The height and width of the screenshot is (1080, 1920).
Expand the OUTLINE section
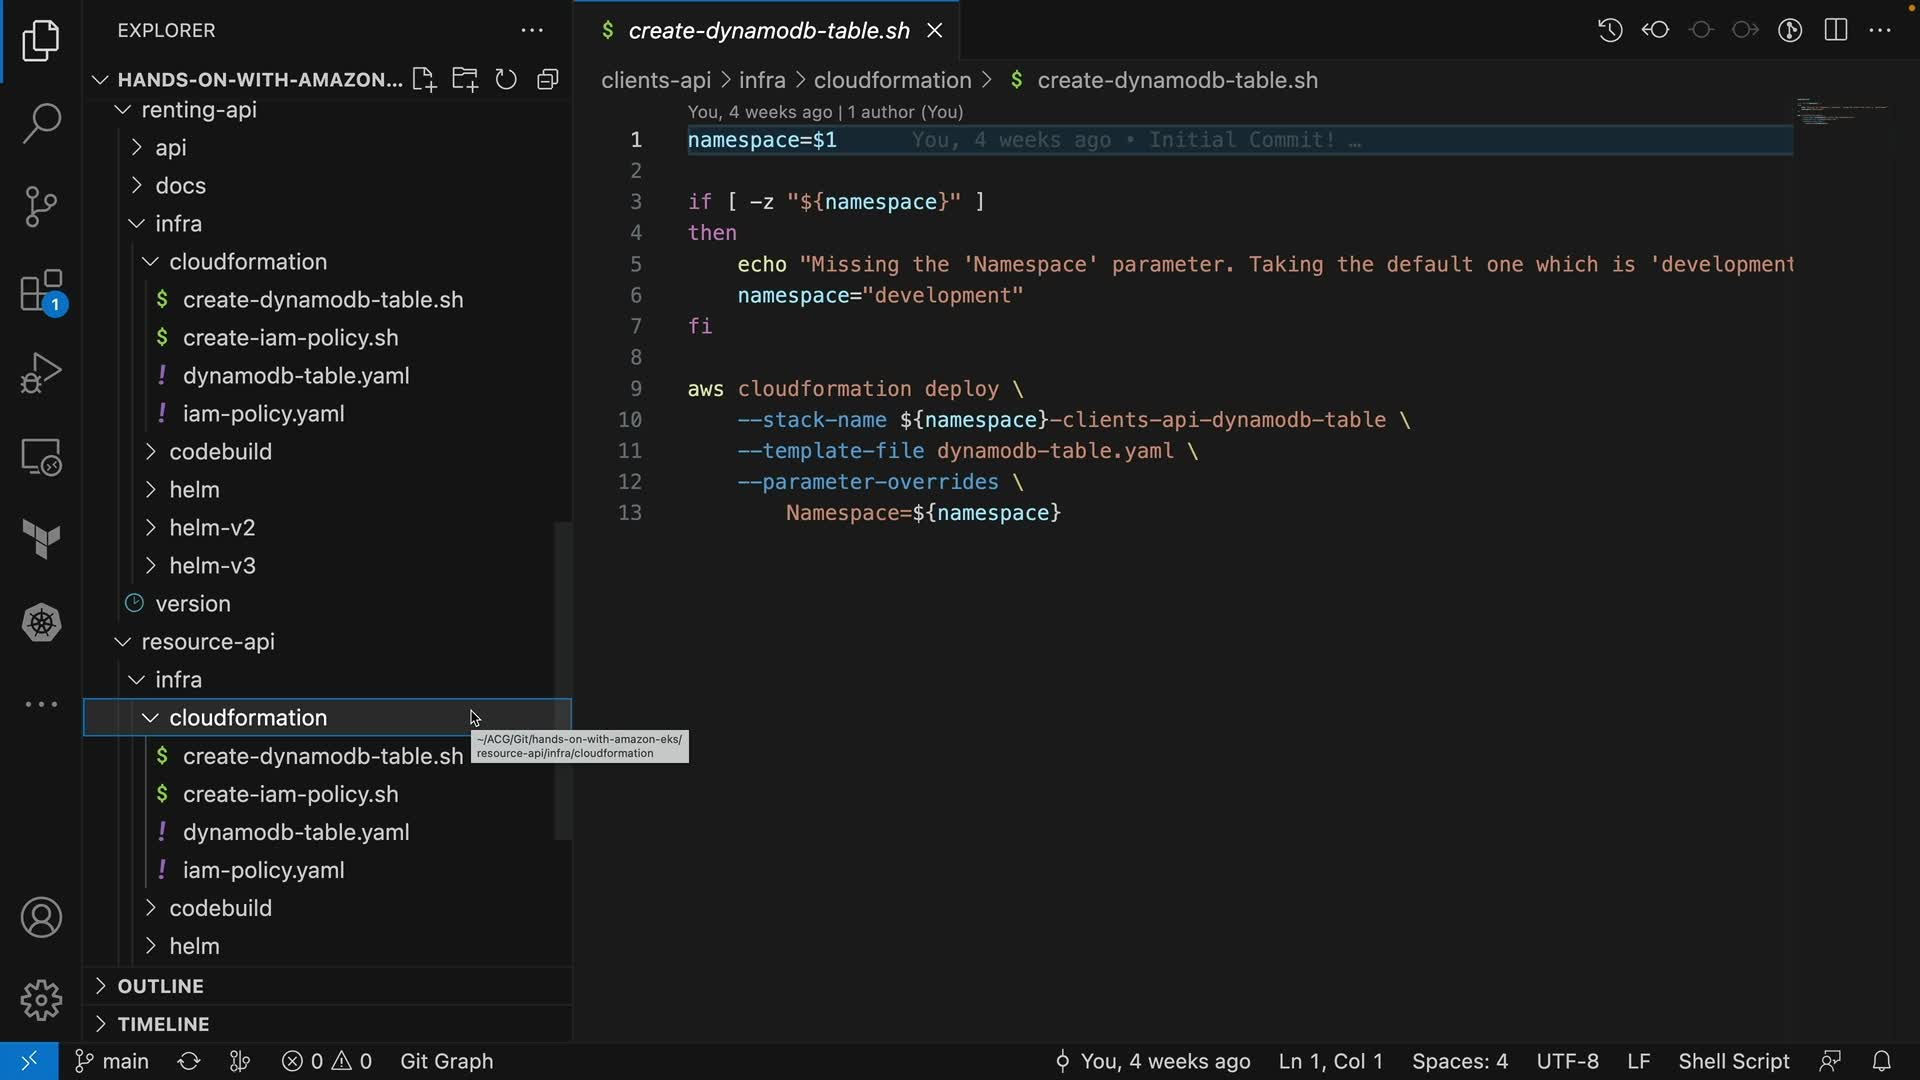(x=160, y=986)
